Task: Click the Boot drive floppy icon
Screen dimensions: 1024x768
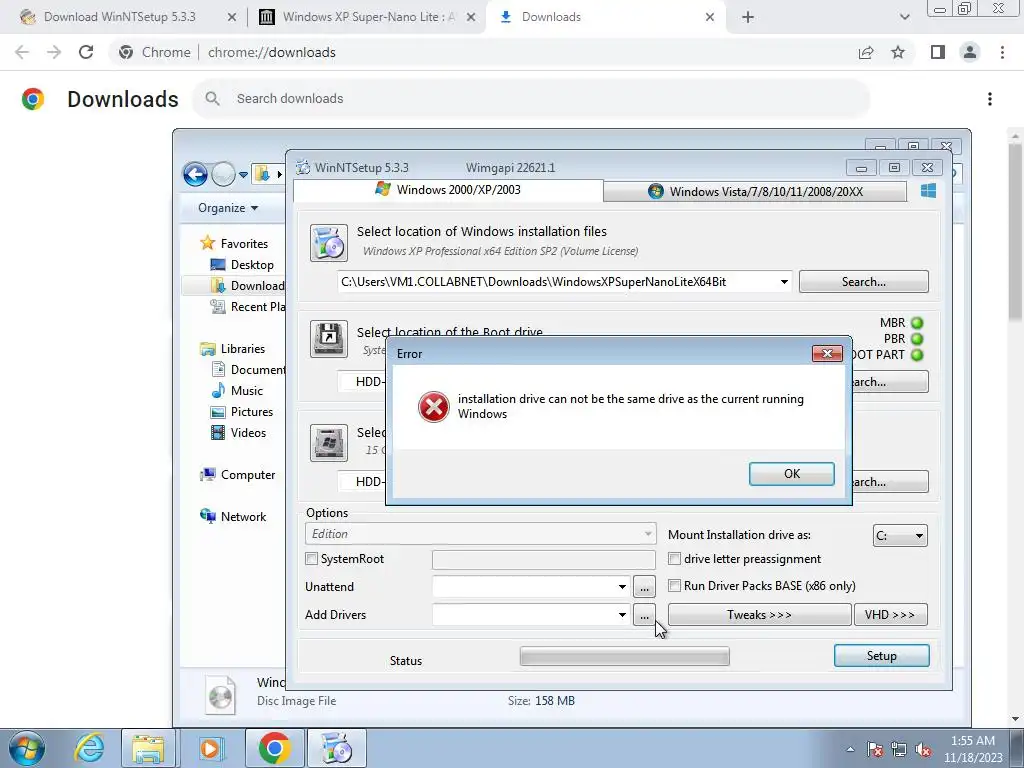Action: point(328,338)
